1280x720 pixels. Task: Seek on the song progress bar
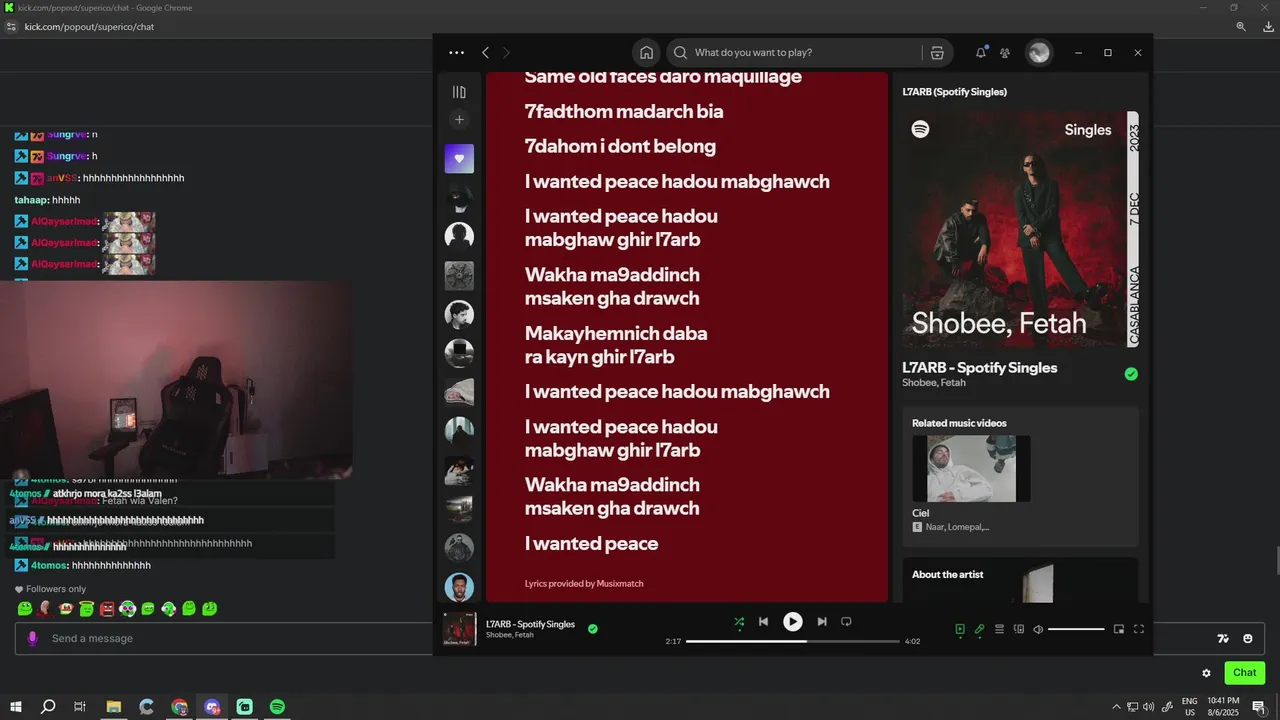(x=793, y=641)
